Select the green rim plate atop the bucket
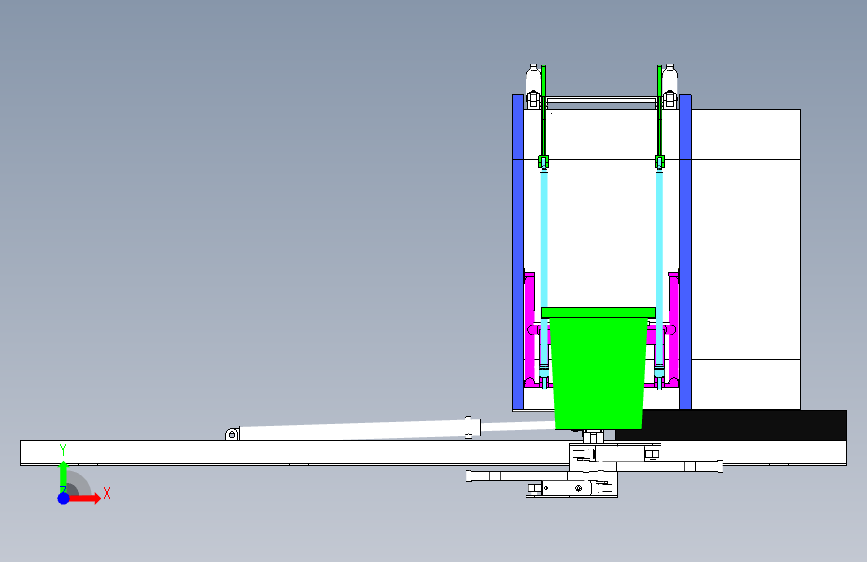Screen dimensions: 867x562 coord(598,313)
